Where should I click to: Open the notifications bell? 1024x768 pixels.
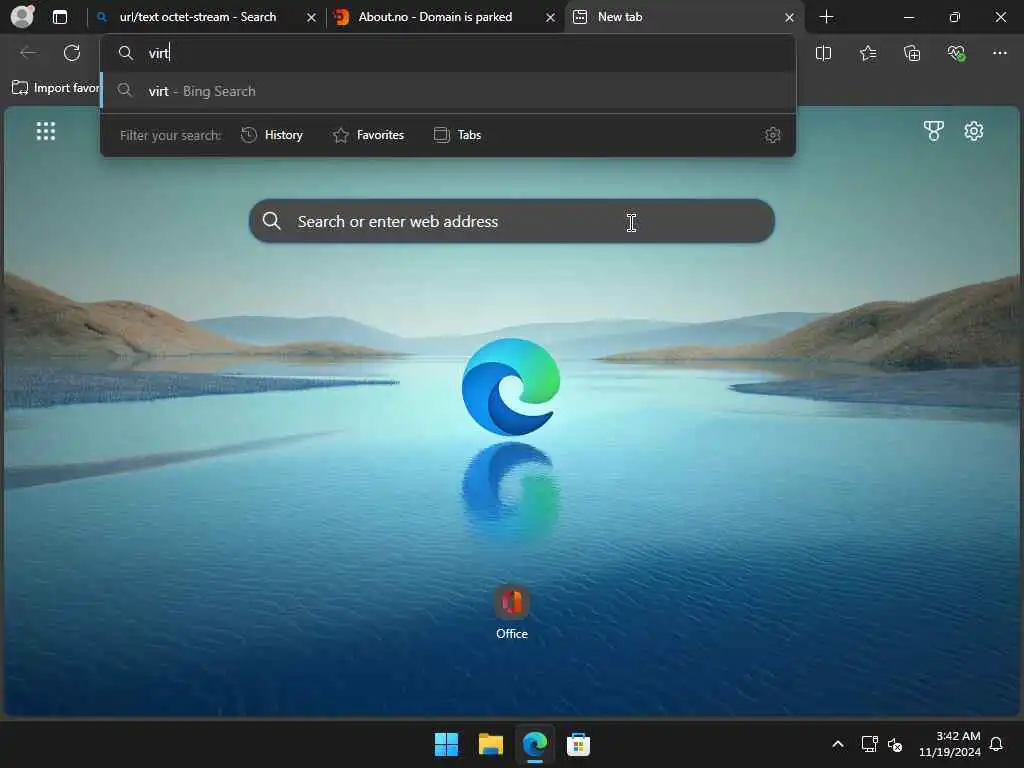click(997, 744)
